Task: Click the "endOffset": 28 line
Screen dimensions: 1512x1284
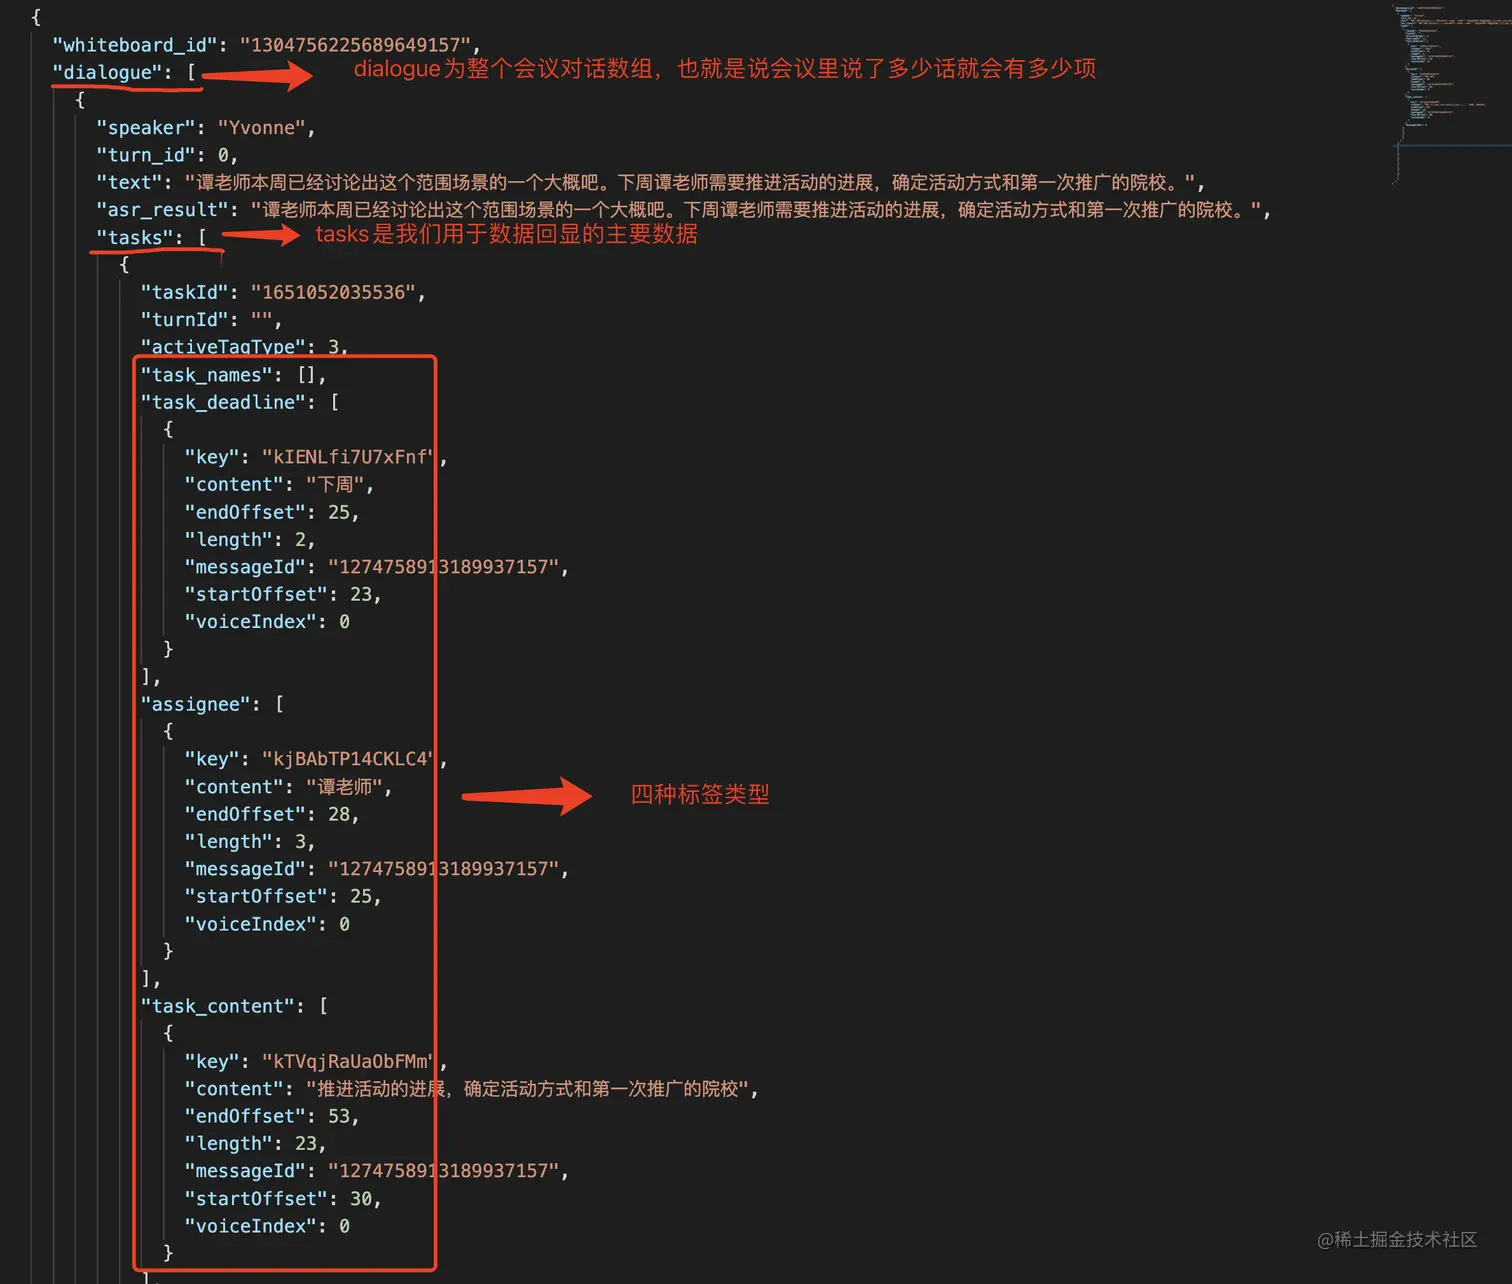Action: click(x=272, y=814)
